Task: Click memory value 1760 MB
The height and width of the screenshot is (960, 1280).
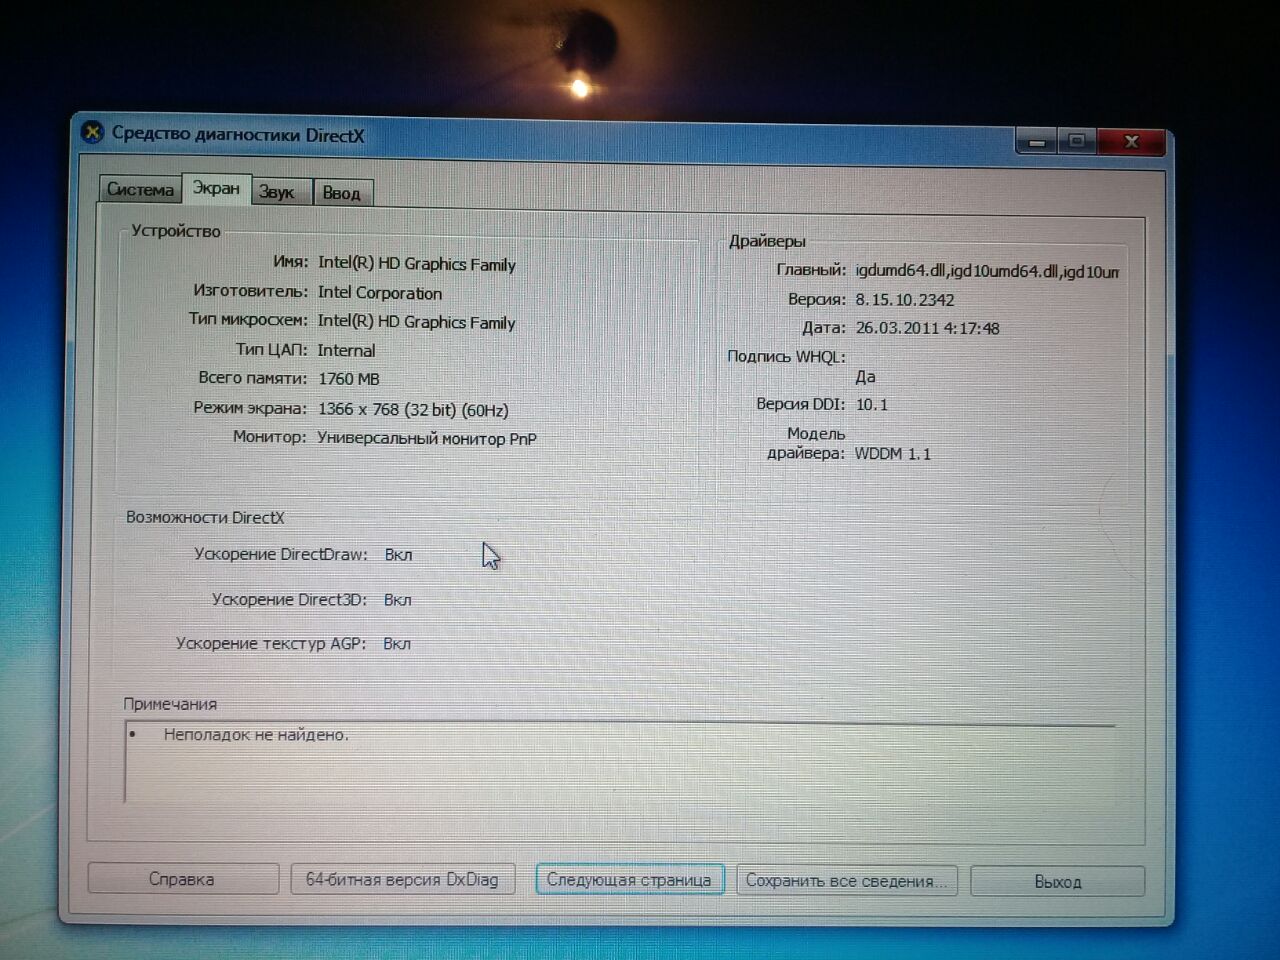Action: click(349, 379)
